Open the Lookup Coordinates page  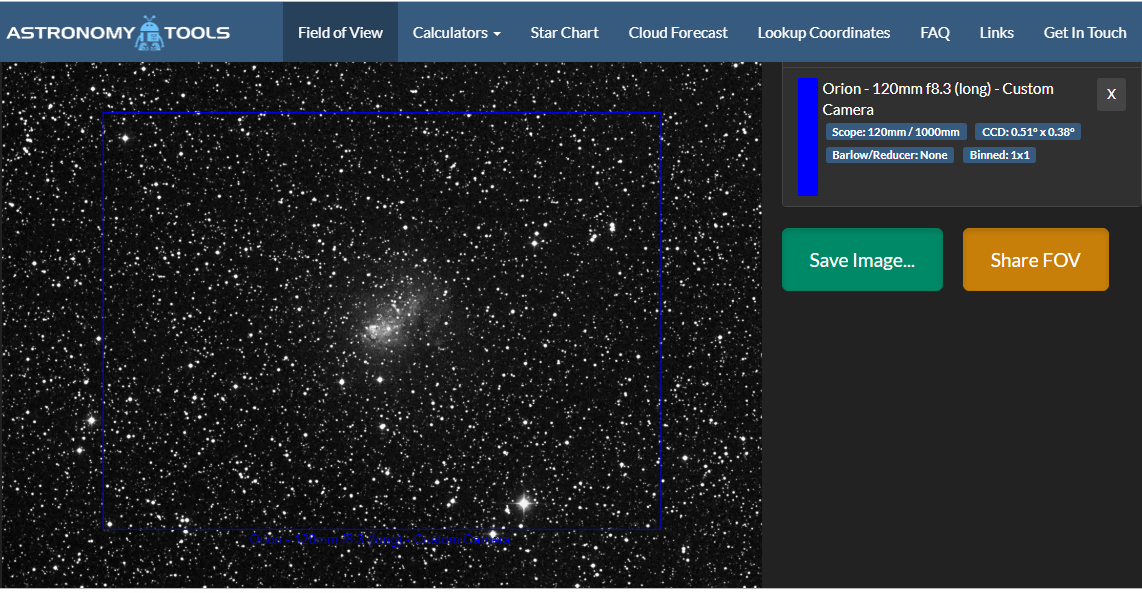pos(823,32)
